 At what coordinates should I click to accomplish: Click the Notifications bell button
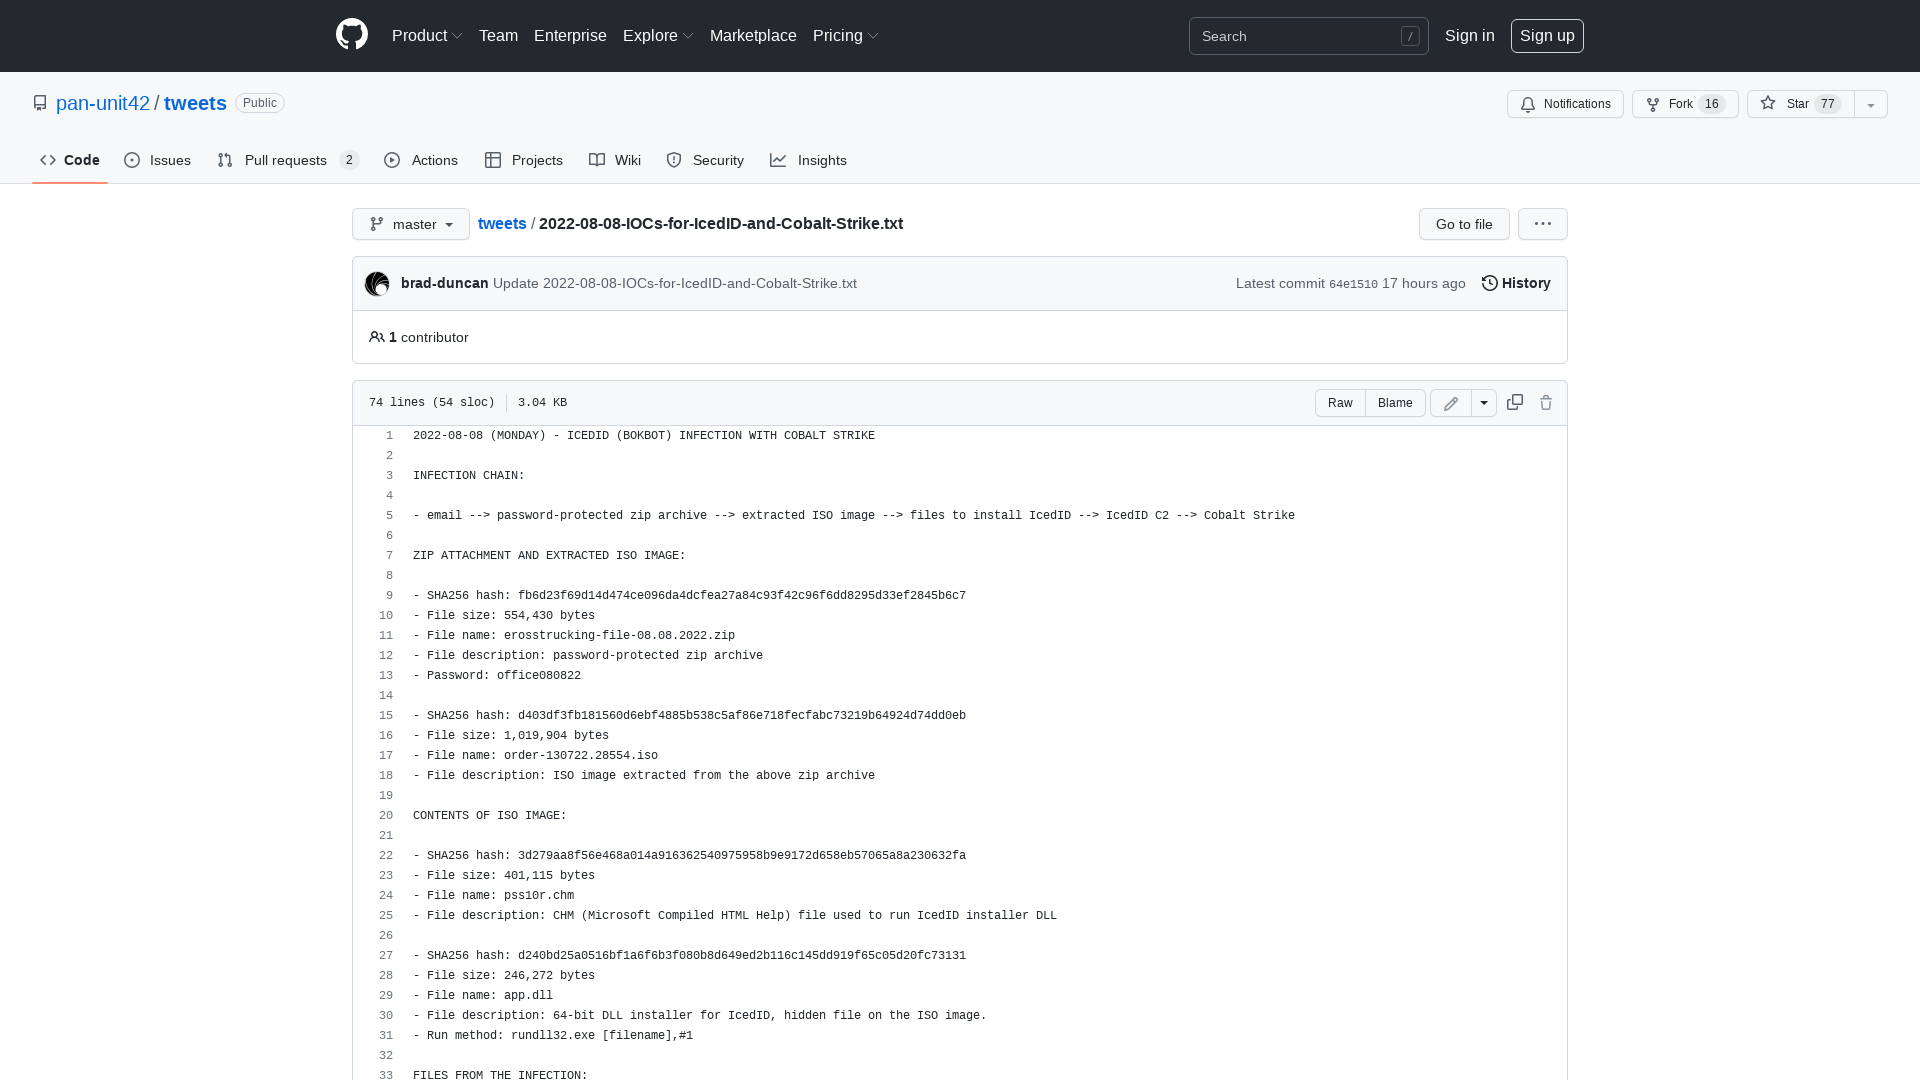pyautogui.click(x=1565, y=104)
